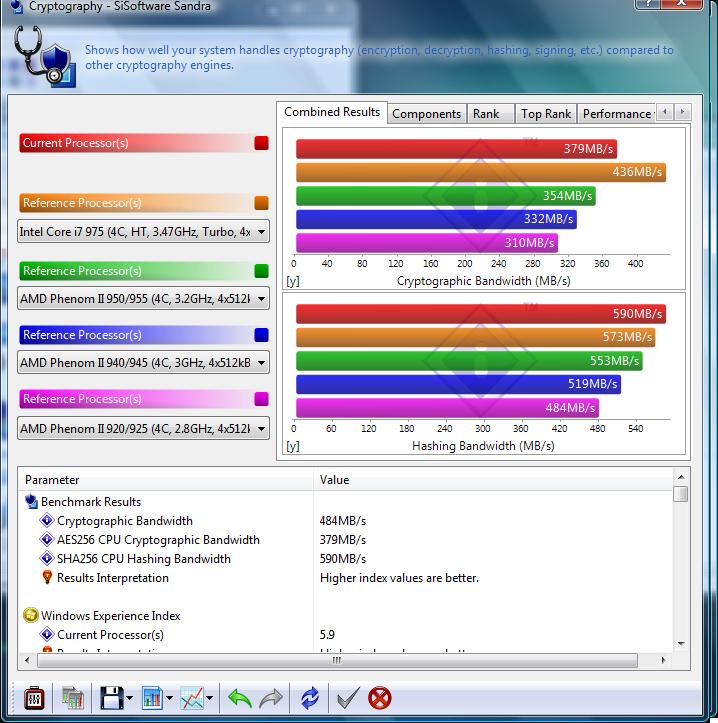Expand dropdown next to floppy save icon
Screen dimensions: 718x723
[x=130, y=698]
